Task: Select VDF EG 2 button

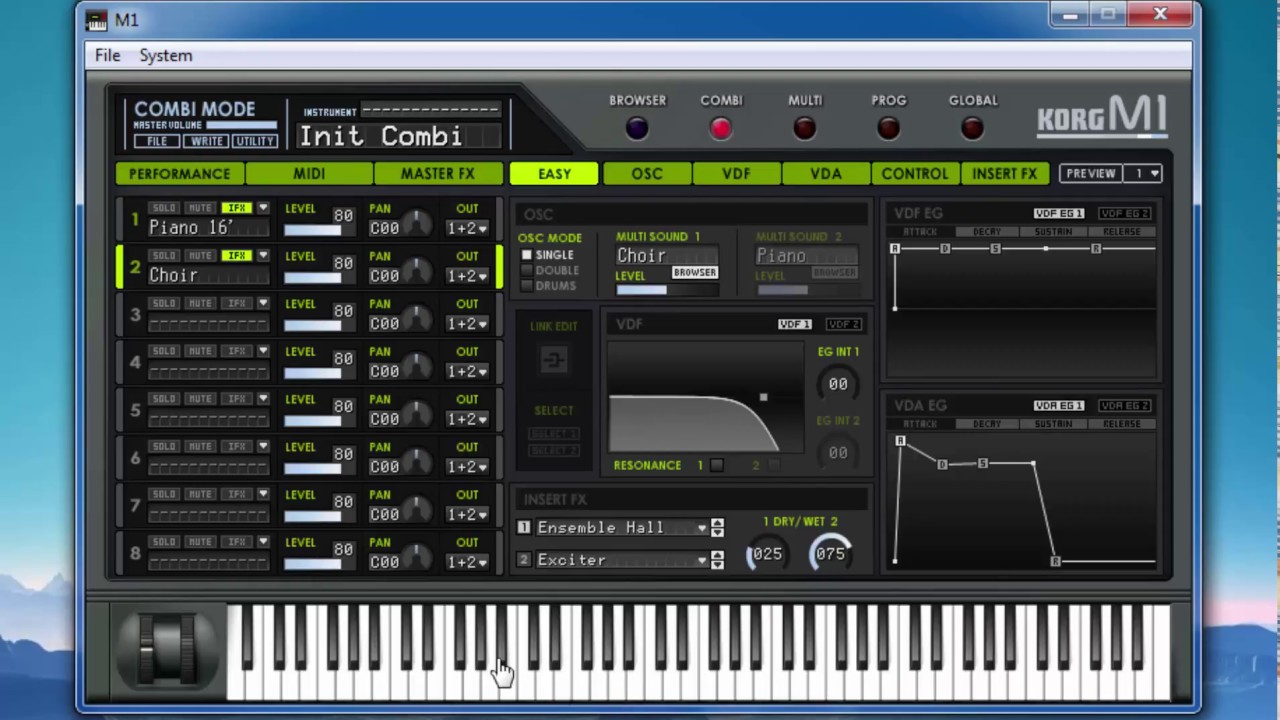Action: (1124, 213)
